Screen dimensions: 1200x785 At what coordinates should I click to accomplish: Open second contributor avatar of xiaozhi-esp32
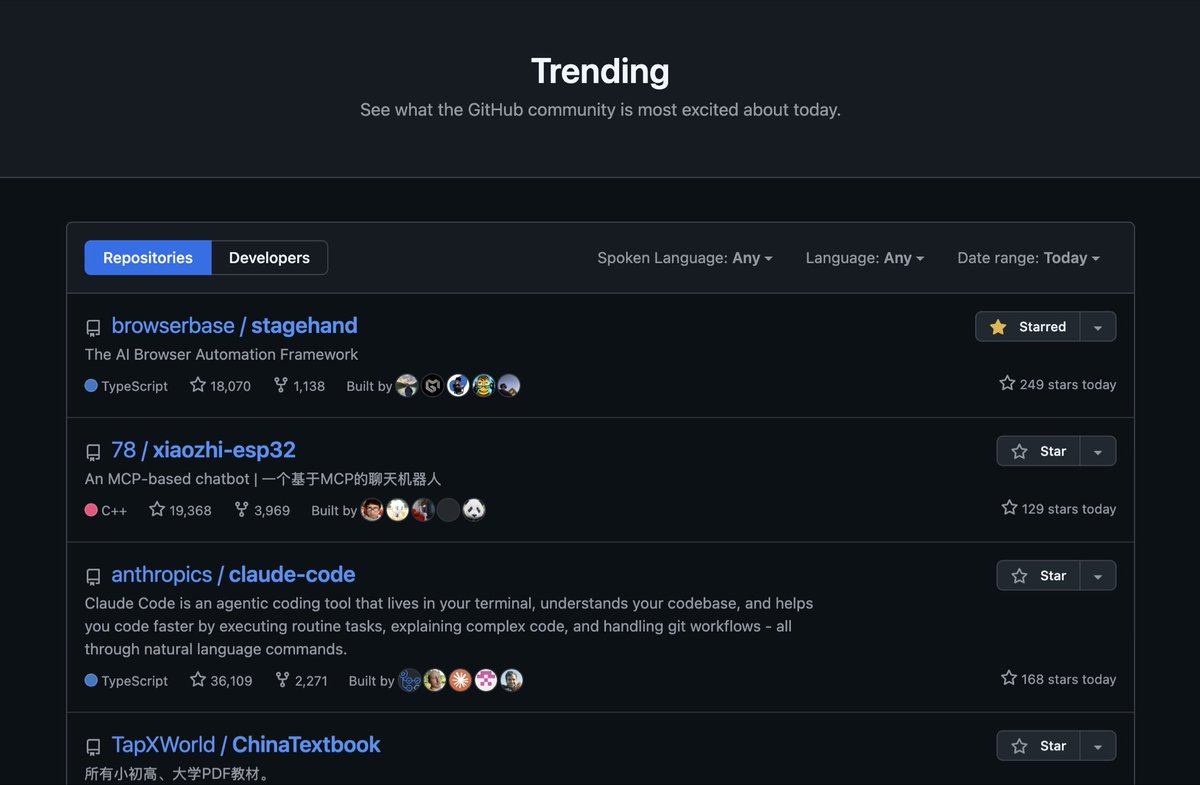(x=397, y=510)
